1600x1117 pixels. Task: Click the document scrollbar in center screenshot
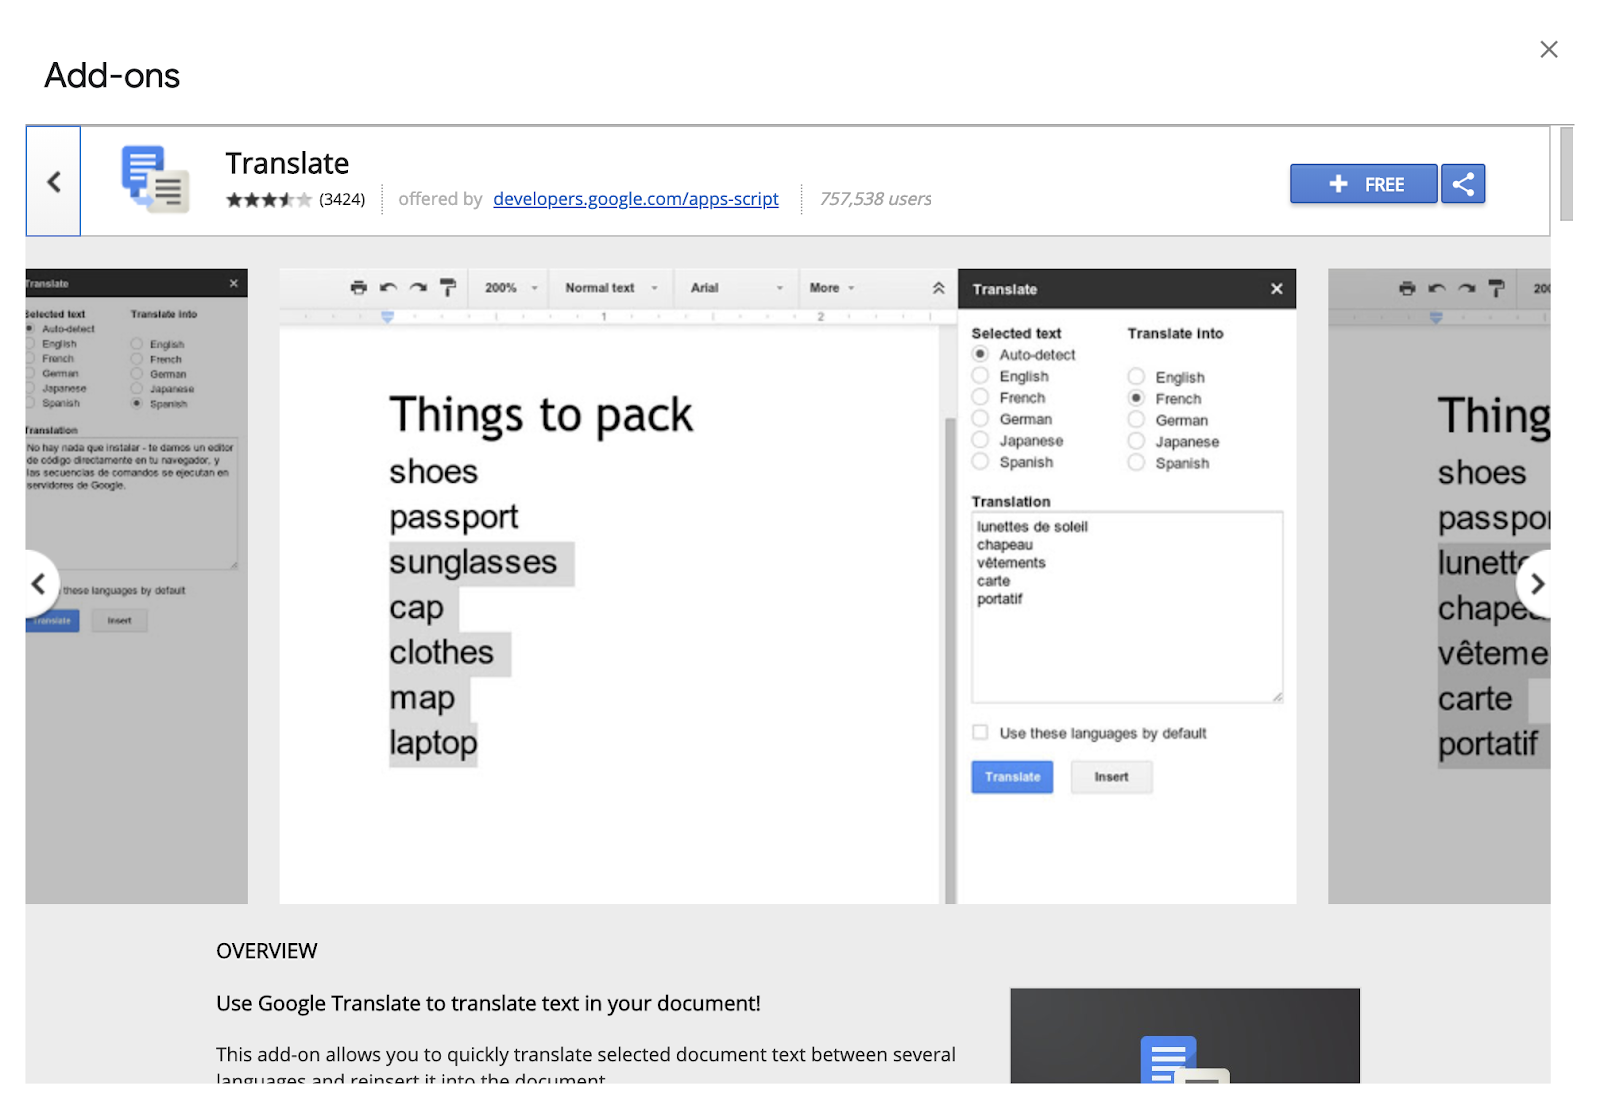coord(951,660)
